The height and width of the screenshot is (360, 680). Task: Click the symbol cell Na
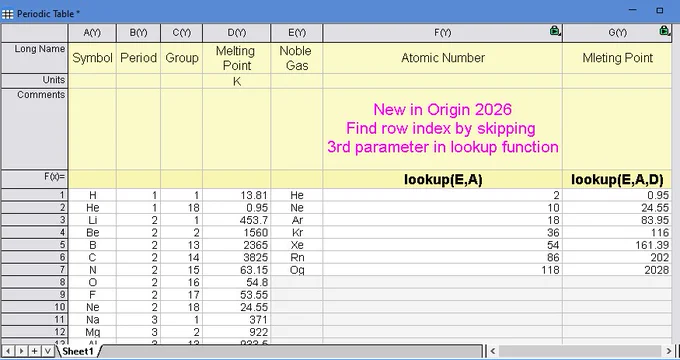92,320
